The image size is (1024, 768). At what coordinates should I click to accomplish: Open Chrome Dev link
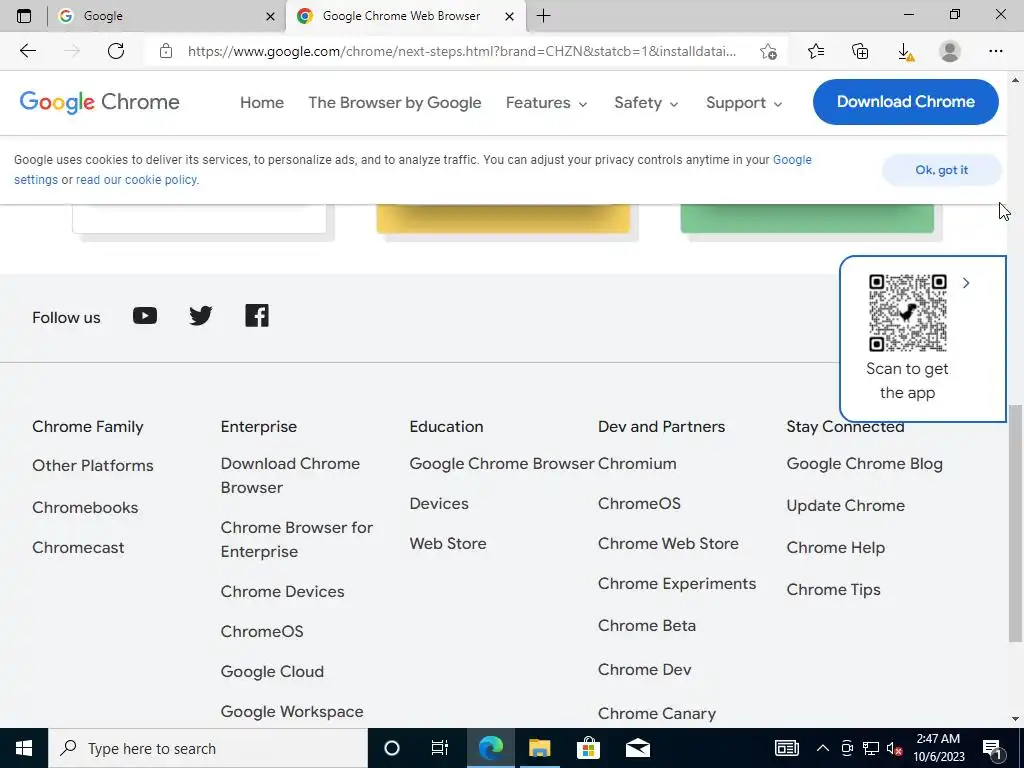(644, 669)
